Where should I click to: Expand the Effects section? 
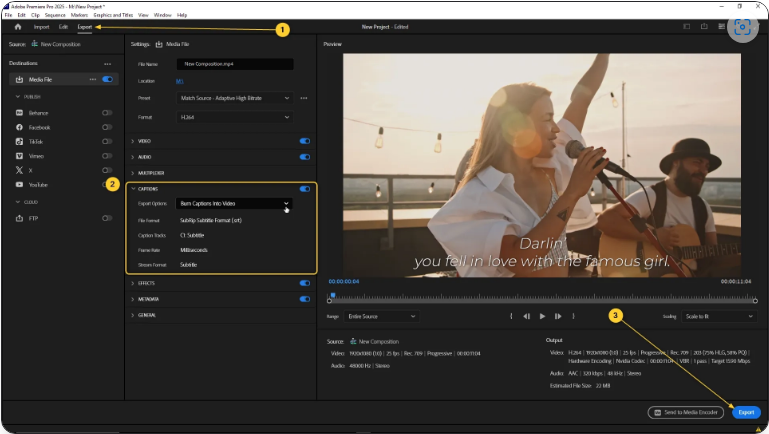click(x=132, y=283)
